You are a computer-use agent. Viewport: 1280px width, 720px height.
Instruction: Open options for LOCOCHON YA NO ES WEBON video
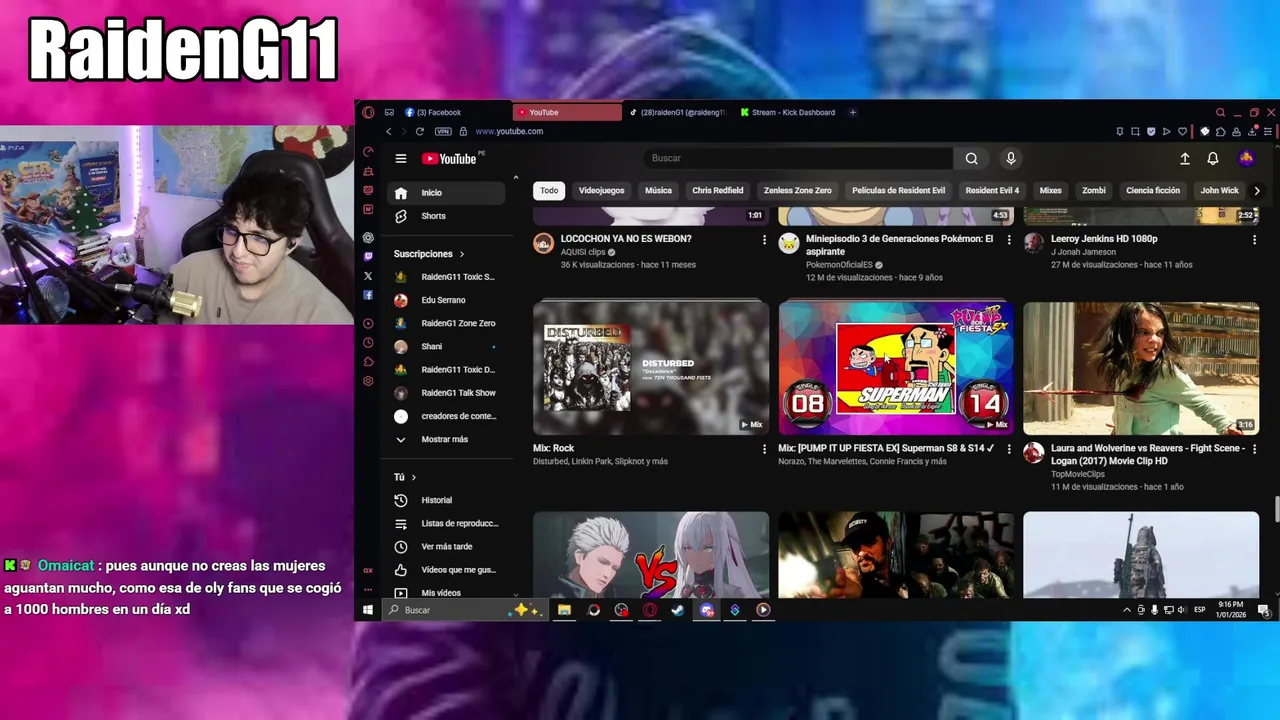point(765,240)
